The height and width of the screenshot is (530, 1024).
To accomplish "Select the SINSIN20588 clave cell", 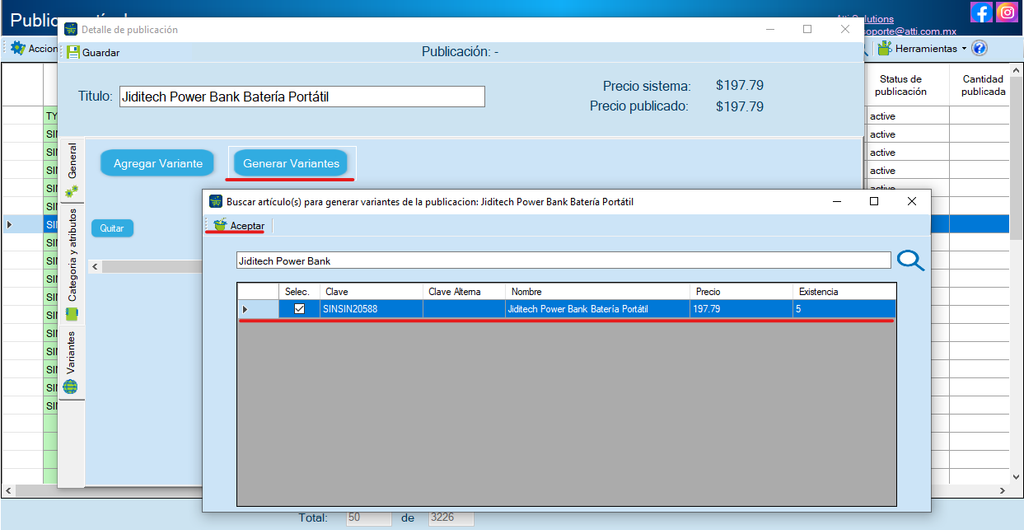I will (372, 309).
